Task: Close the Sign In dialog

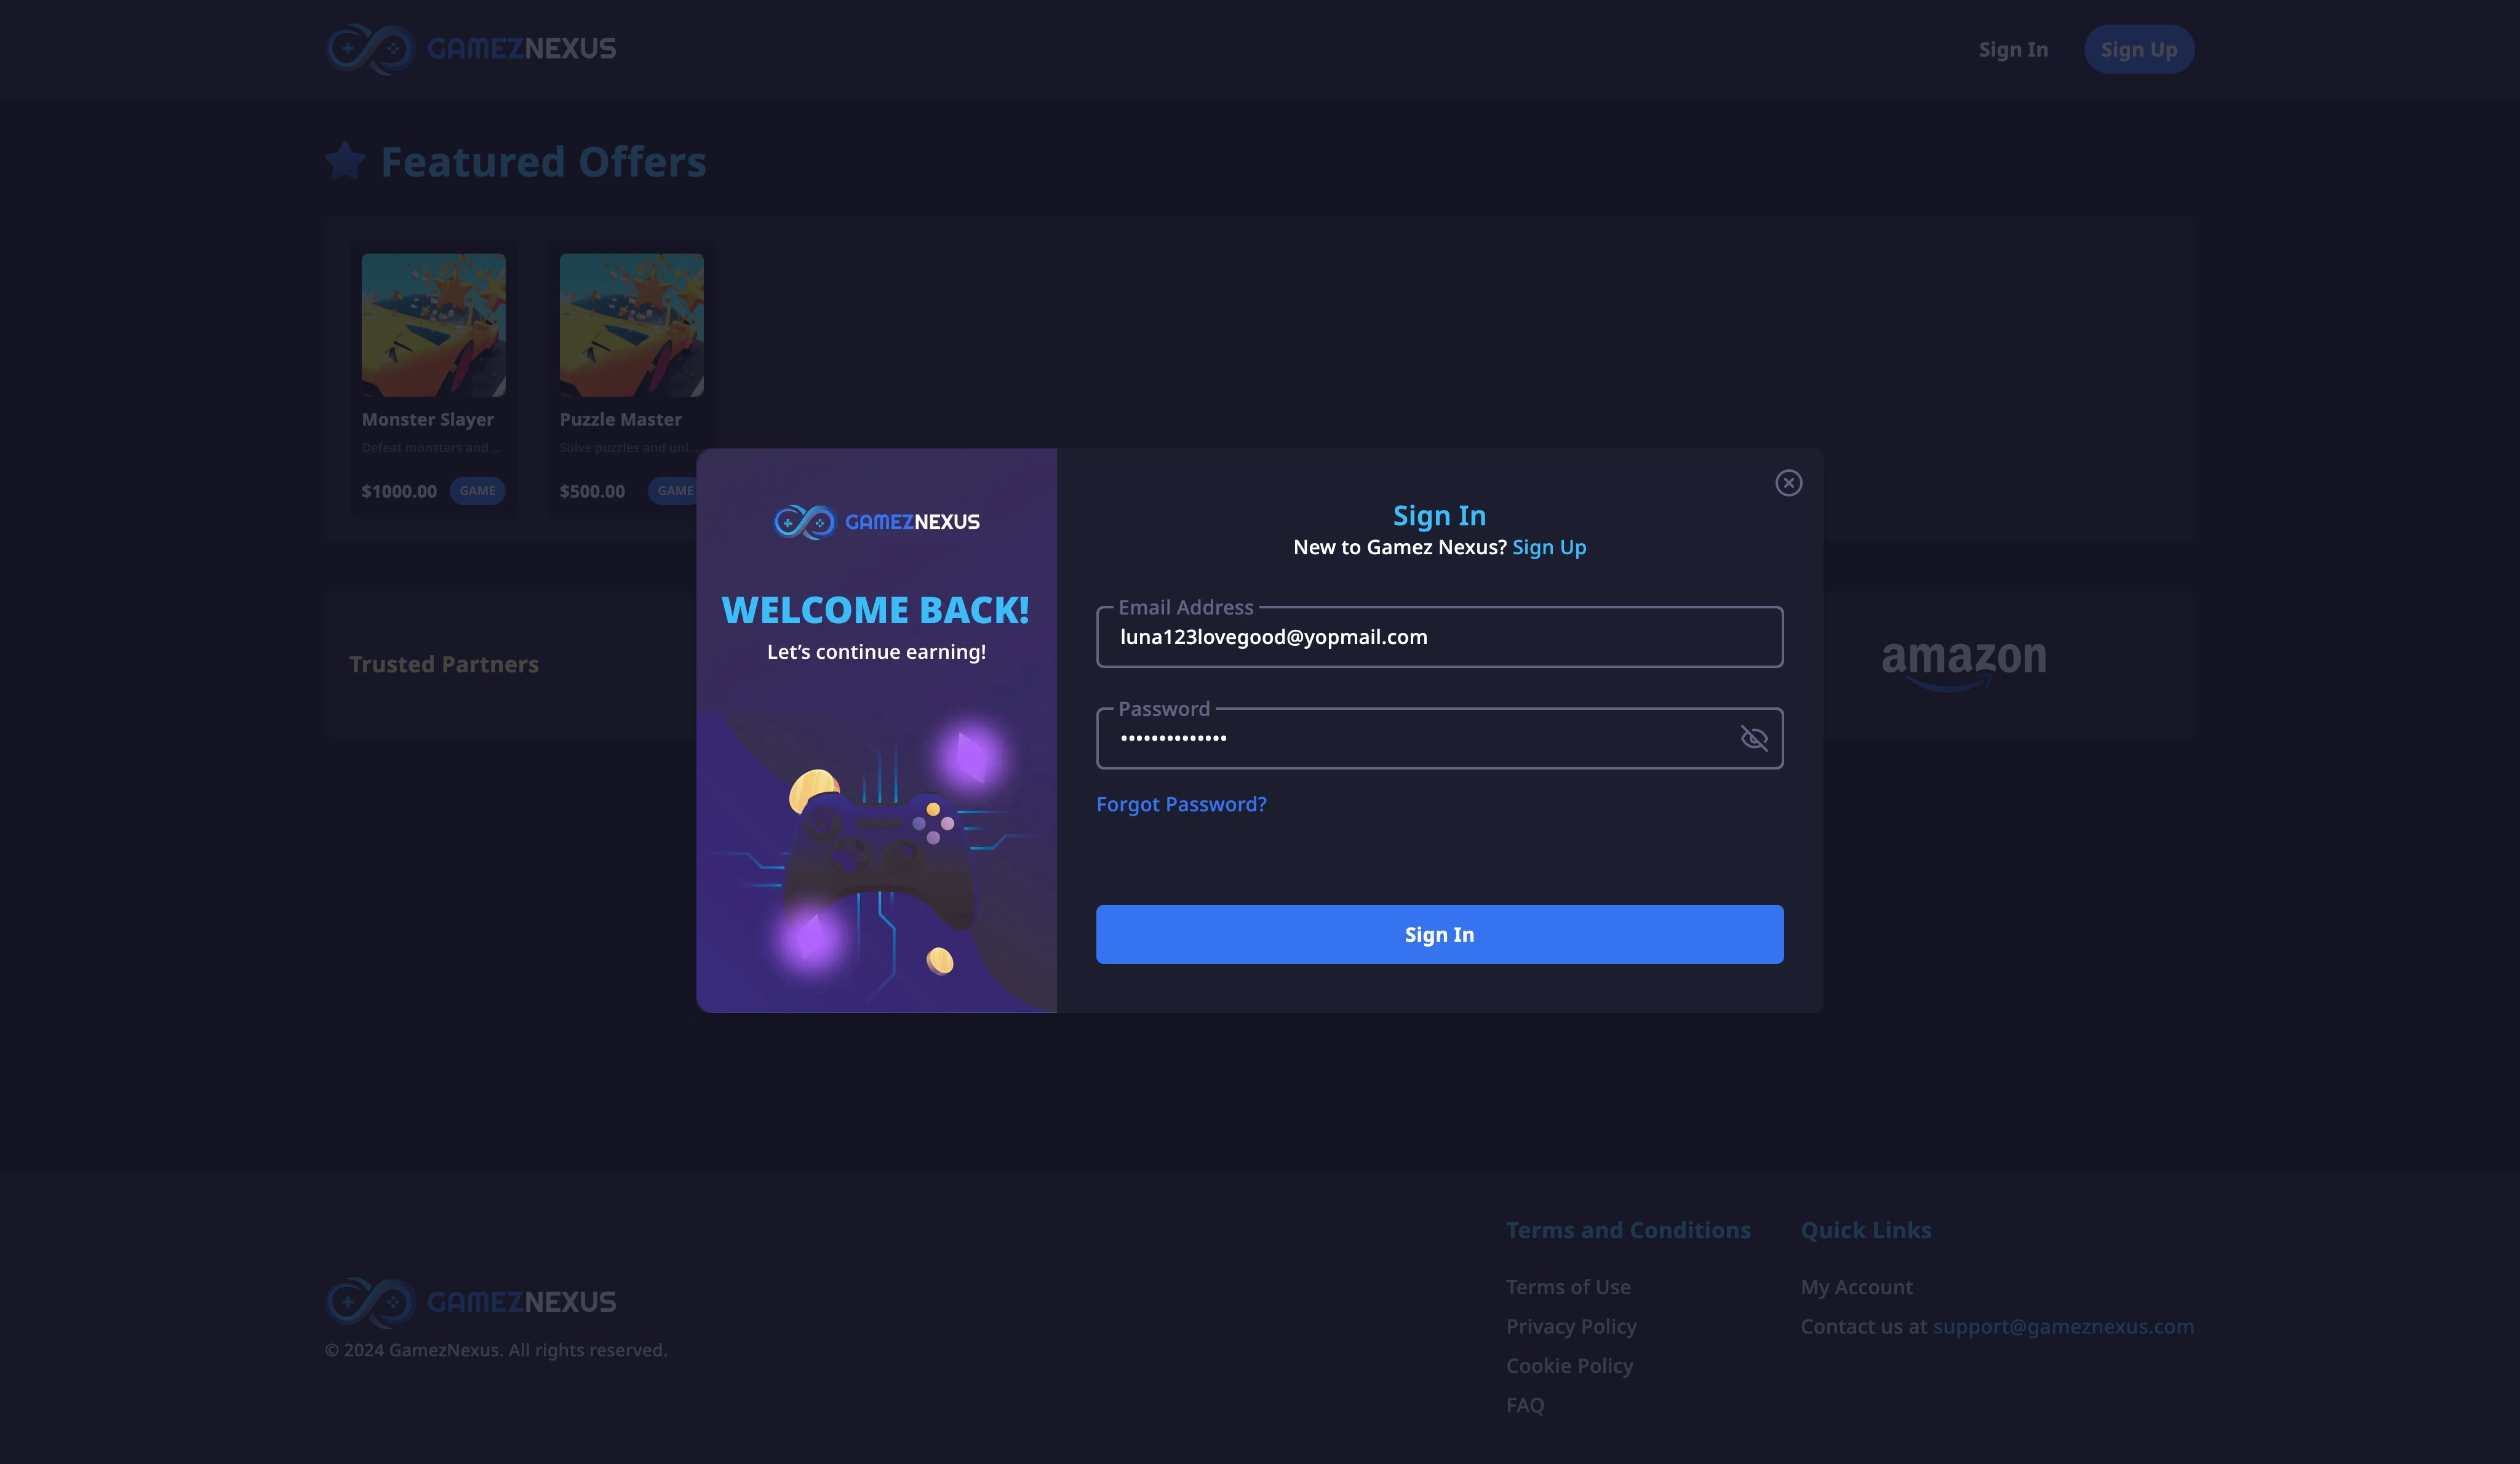Action: [x=1788, y=483]
